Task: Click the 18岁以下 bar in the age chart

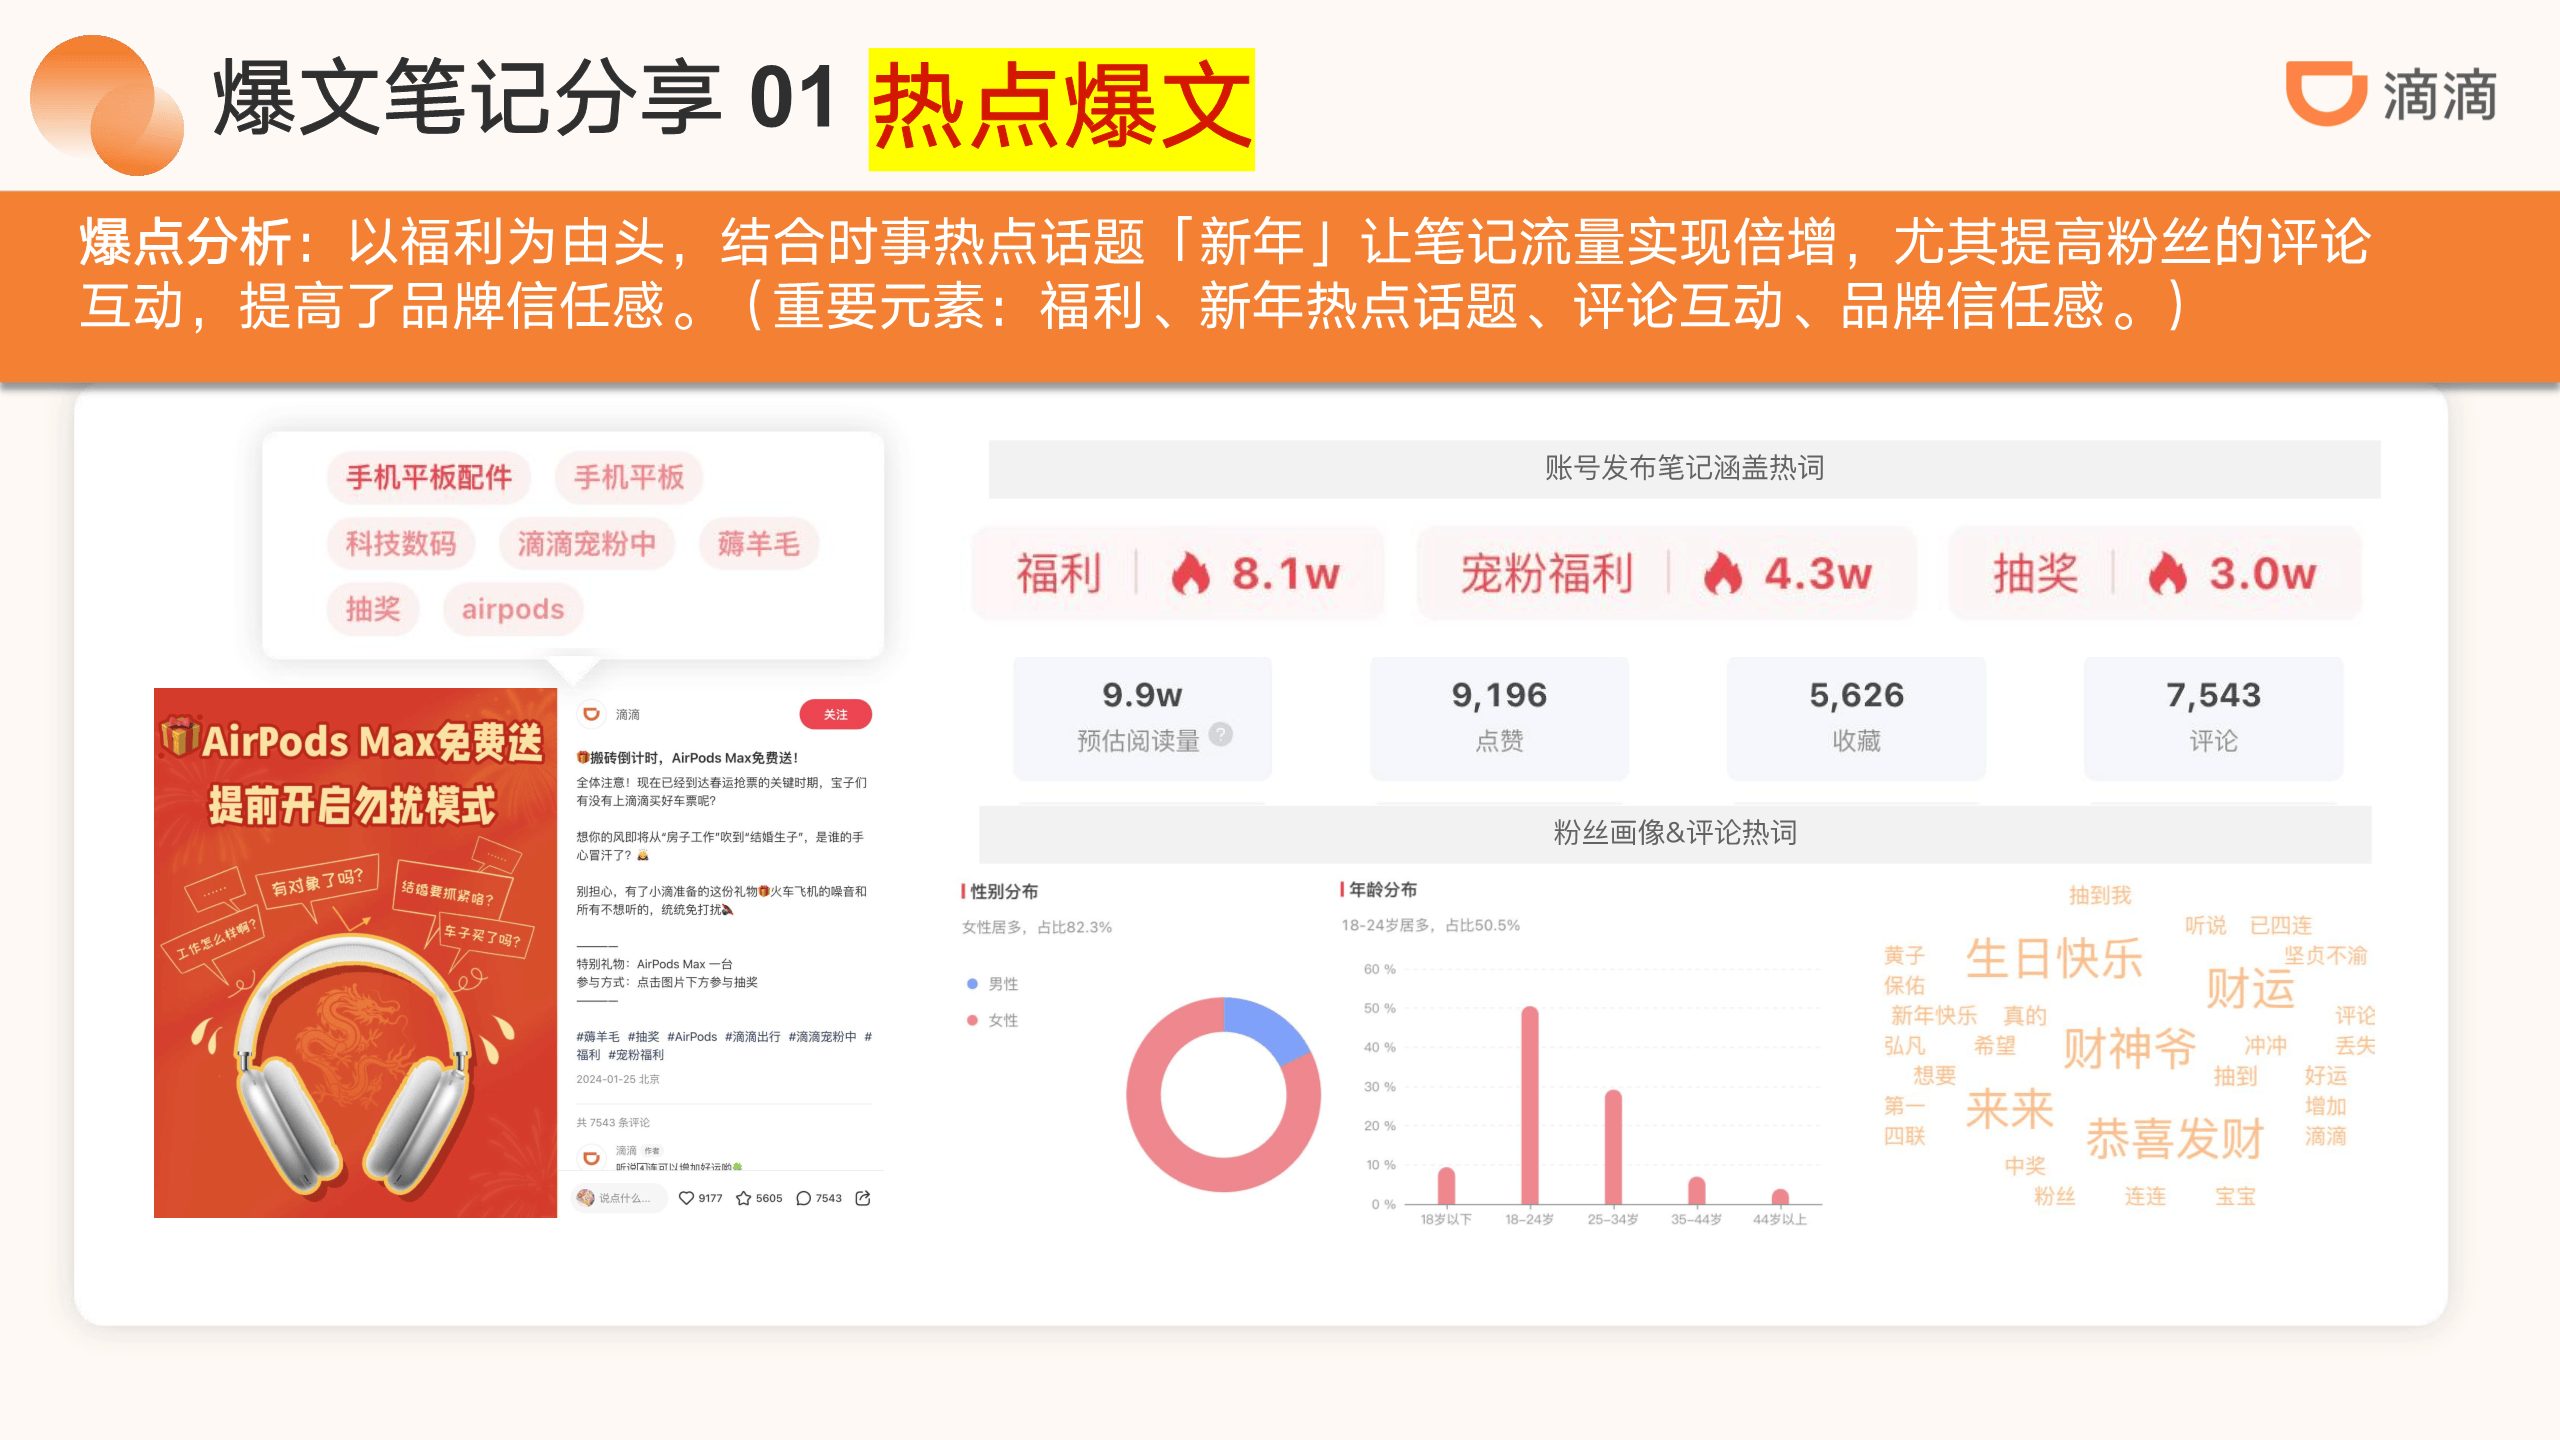Action: tap(1446, 1186)
